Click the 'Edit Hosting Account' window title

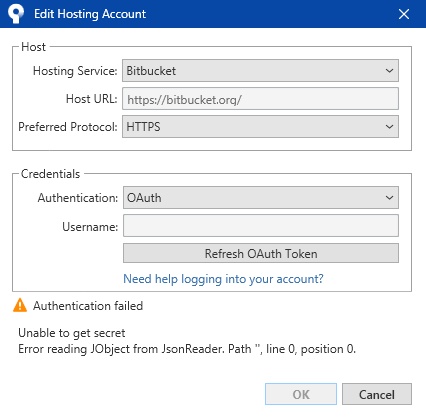pos(90,14)
